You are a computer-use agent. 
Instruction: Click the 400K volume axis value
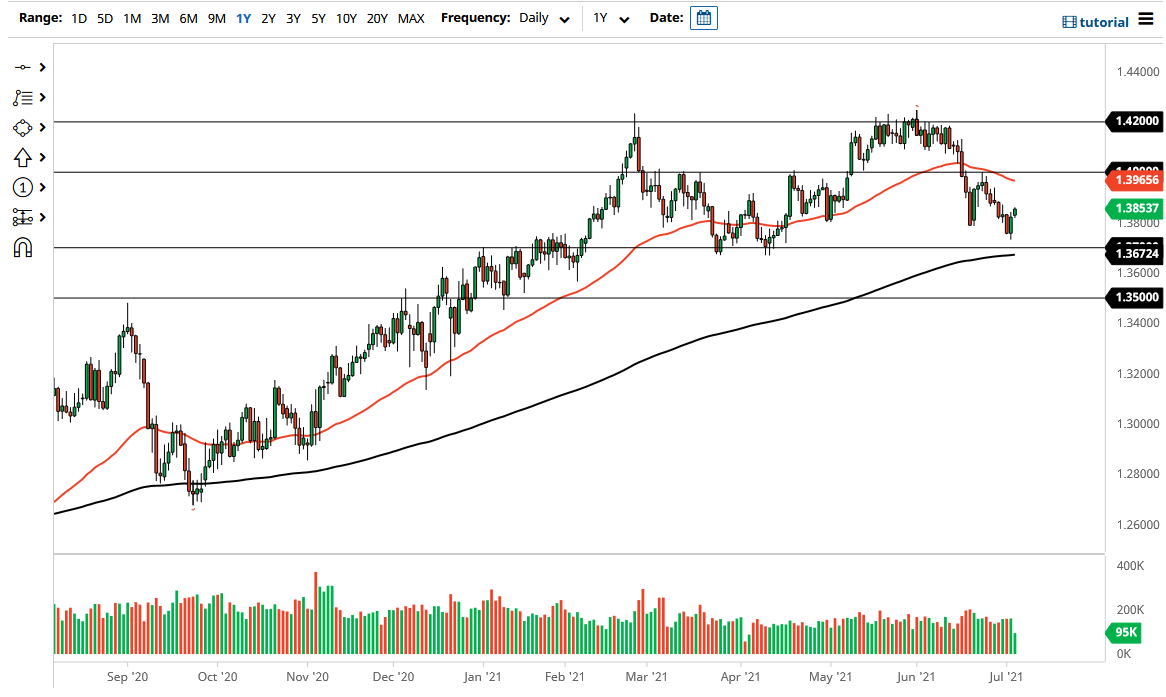point(1130,566)
